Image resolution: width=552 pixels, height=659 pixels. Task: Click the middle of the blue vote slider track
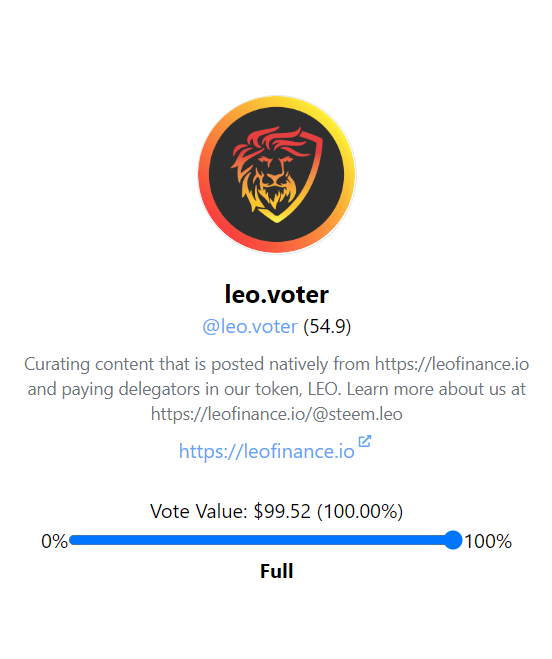(261, 540)
